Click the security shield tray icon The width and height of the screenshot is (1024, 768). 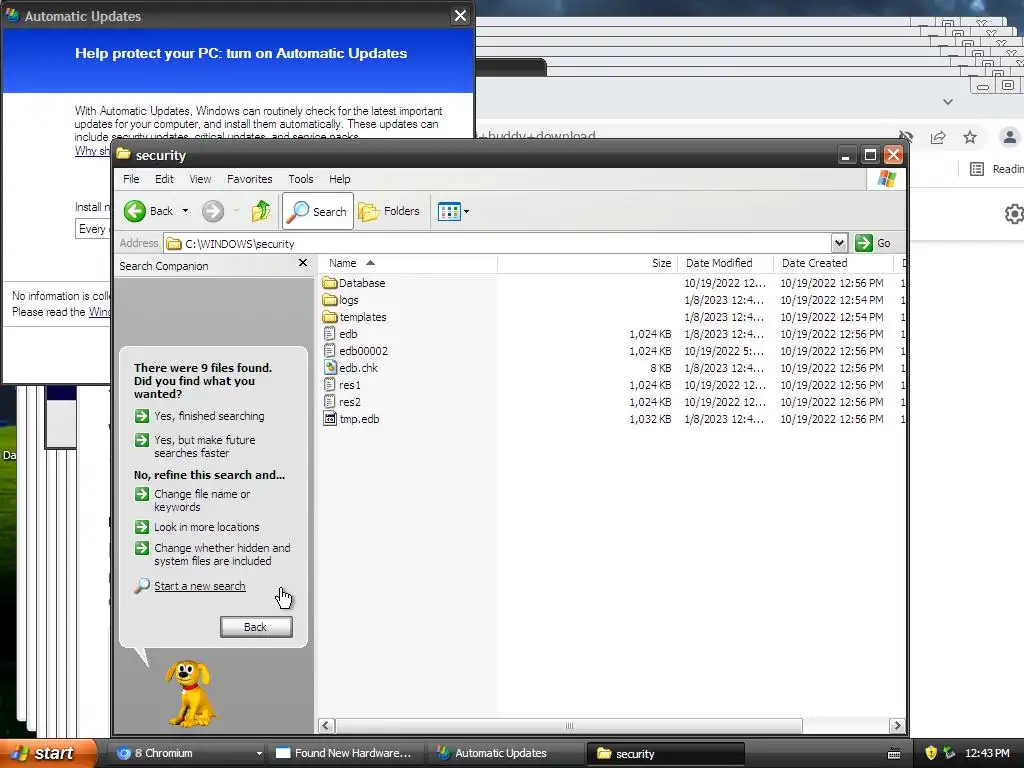point(931,753)
